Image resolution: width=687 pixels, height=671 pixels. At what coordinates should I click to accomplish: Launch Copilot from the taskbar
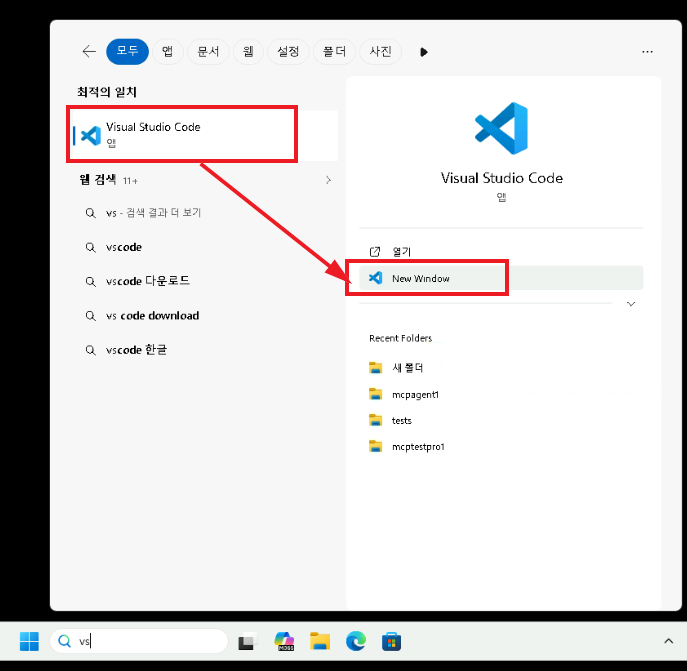284,642
